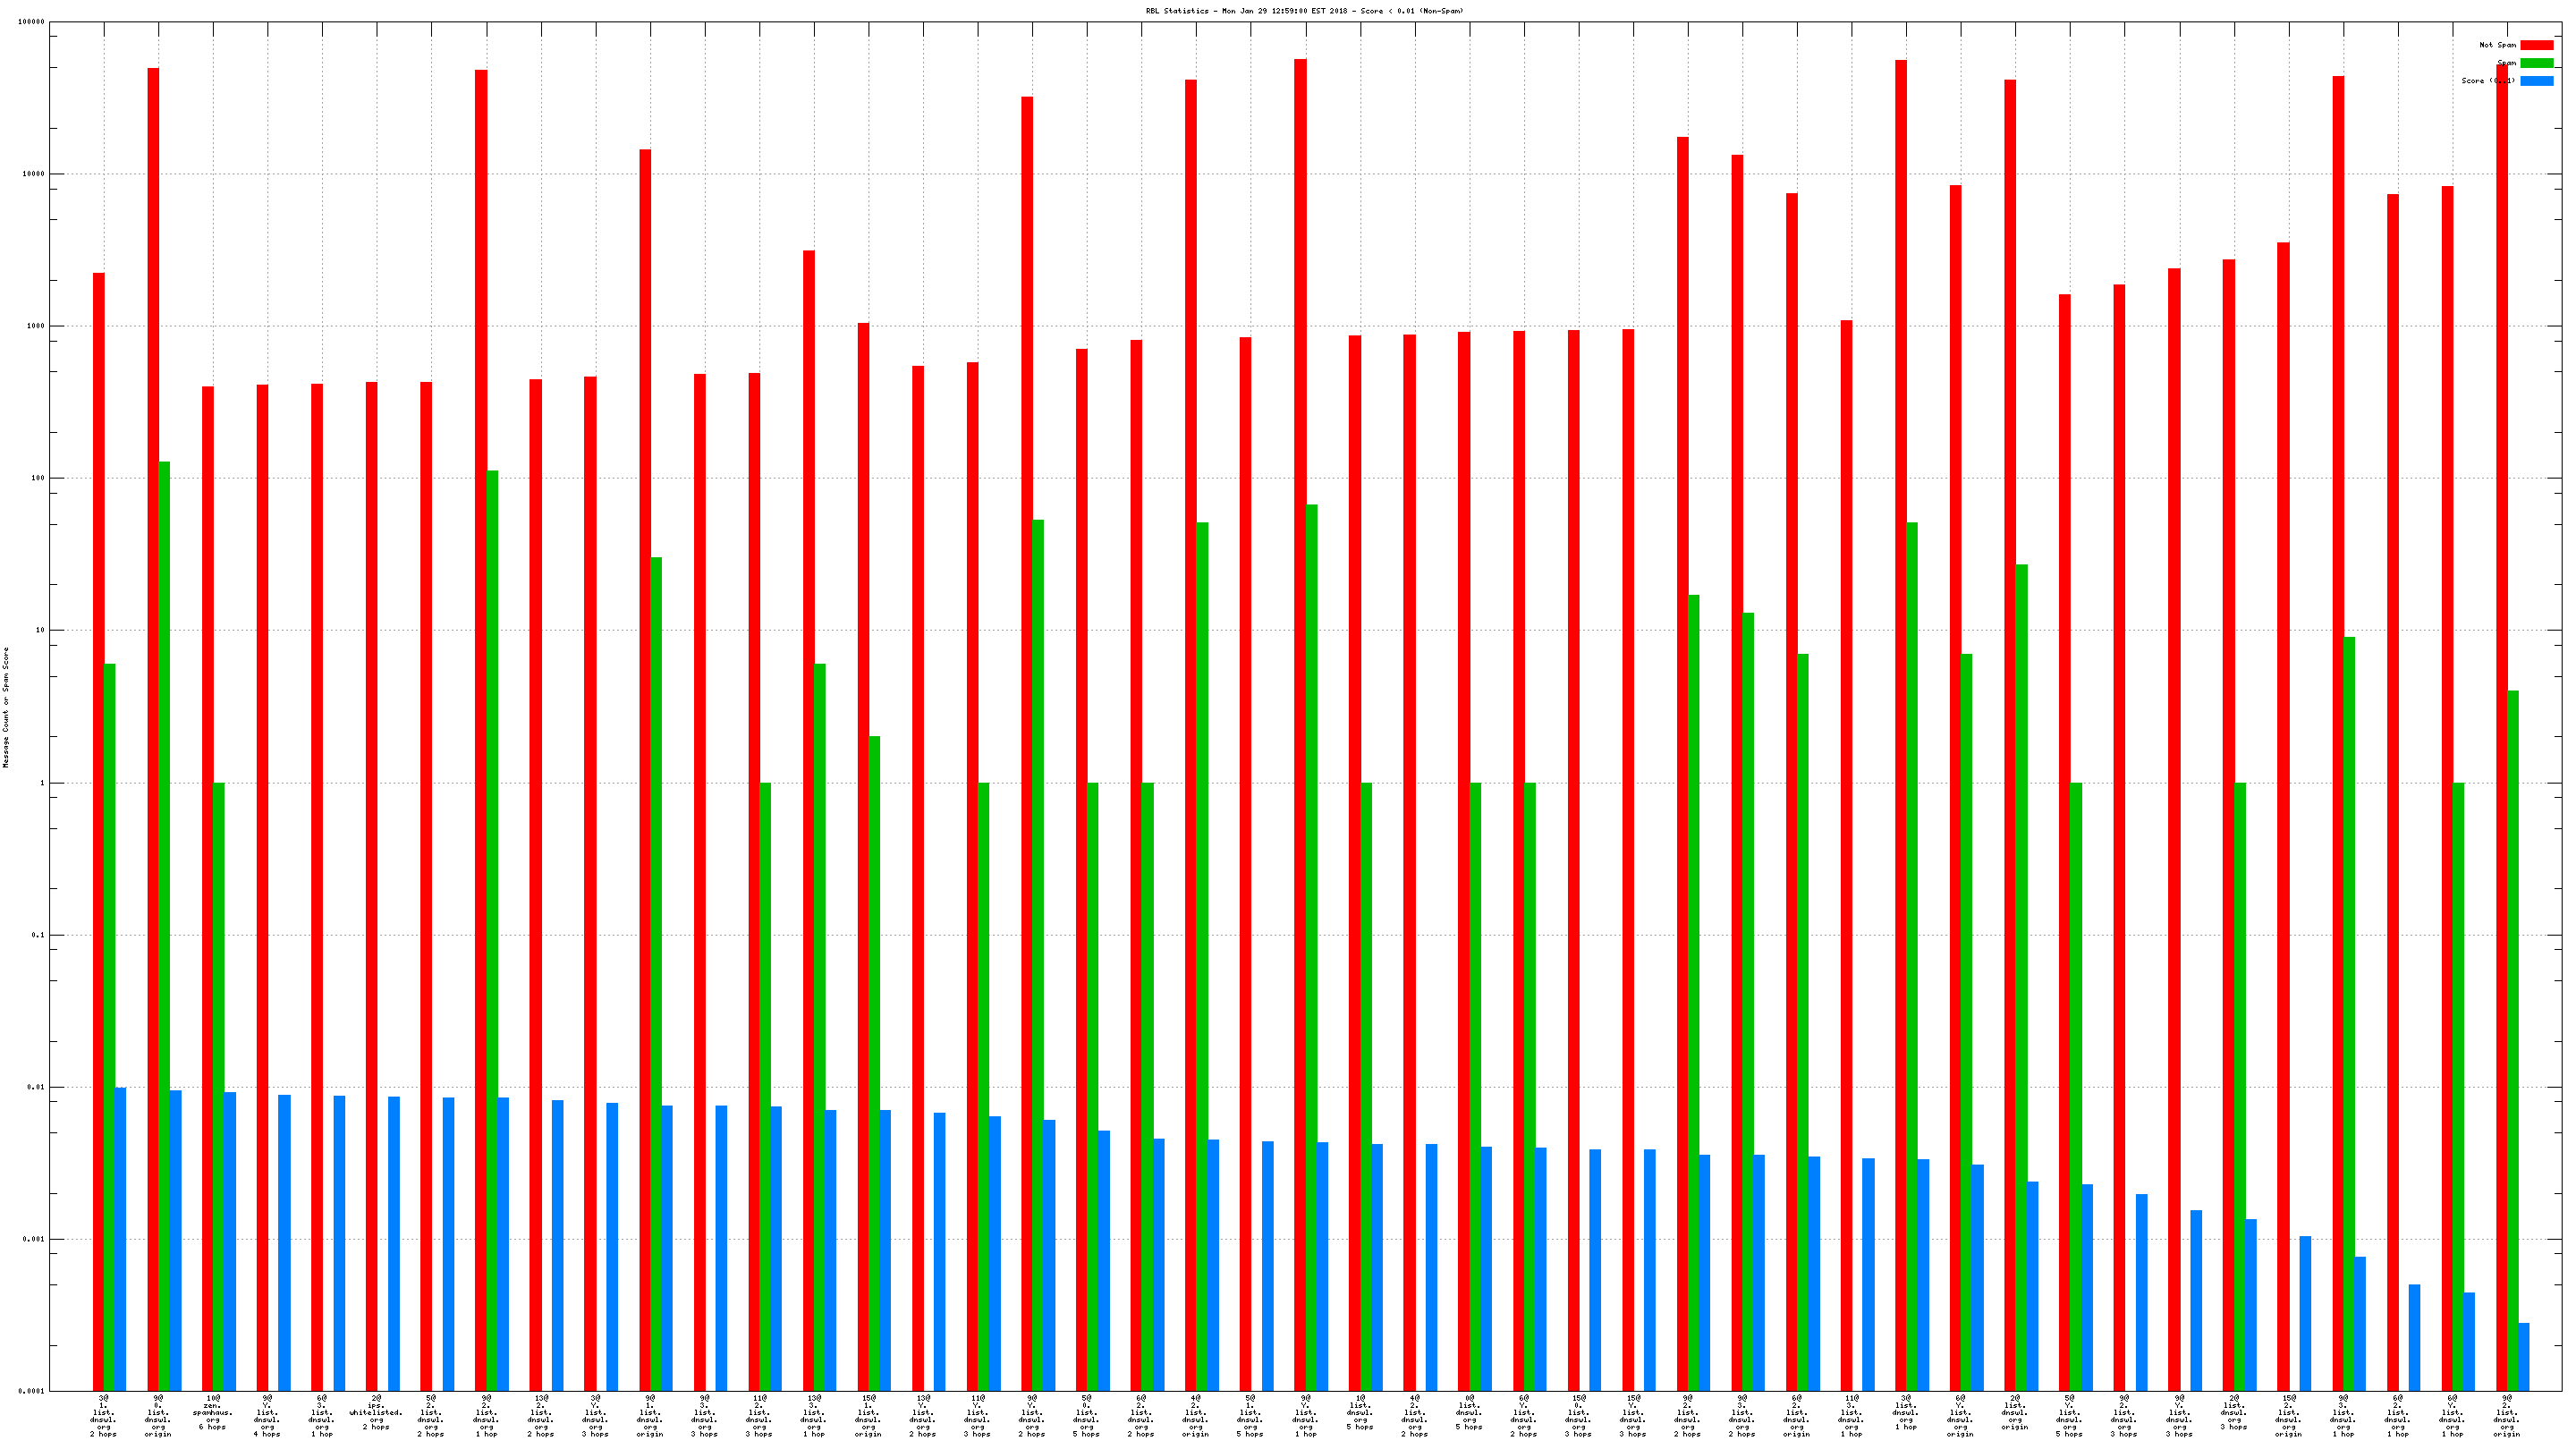The width and height of the screenshot is (2576, 1449).
Task: Click the vertical 'Message Count or Spam Score' axis label
Action: (x=6, y=707)
